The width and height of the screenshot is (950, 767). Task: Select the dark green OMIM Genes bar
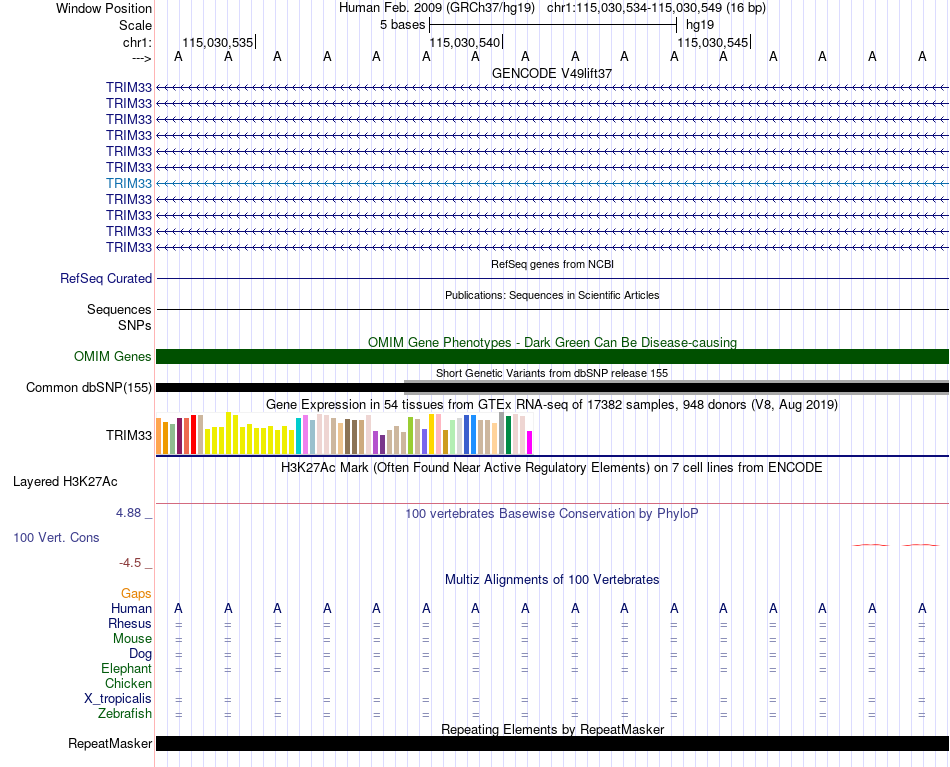pos(552,356)
